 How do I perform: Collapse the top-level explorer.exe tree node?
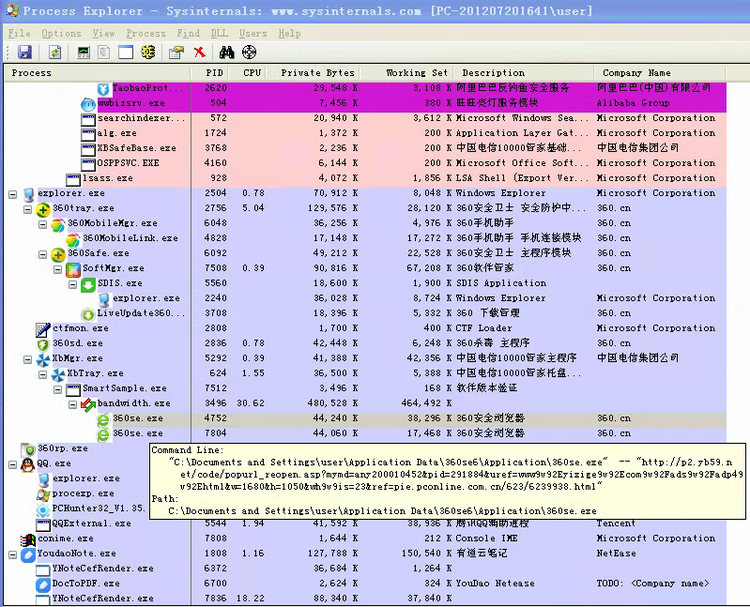click(x=13, y=194)
